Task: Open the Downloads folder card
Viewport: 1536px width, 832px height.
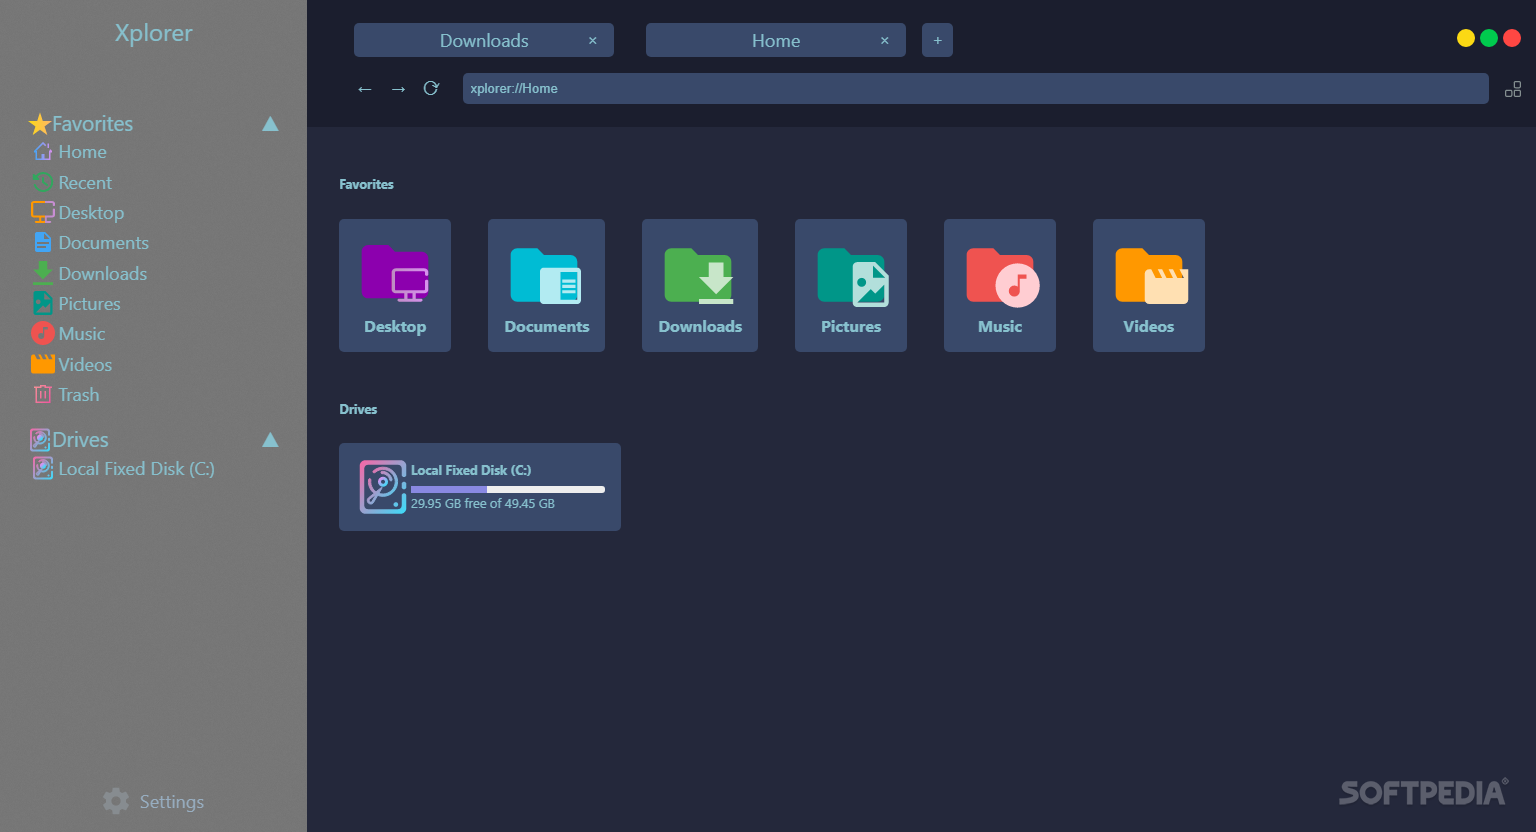Action: 700,285
